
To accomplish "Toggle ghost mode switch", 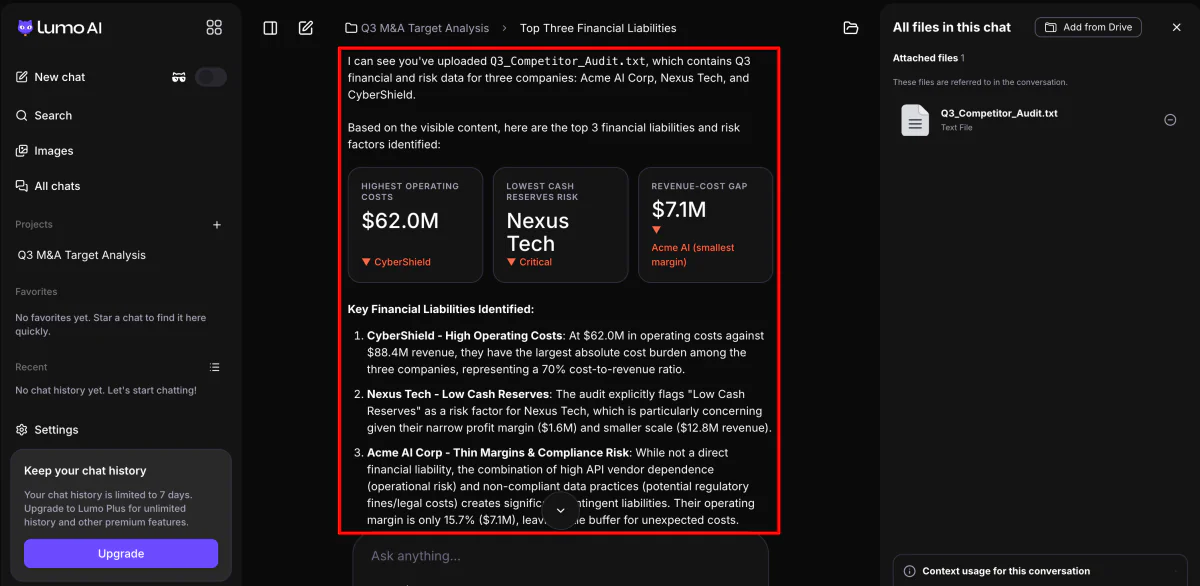I will (x=211, y=77).
